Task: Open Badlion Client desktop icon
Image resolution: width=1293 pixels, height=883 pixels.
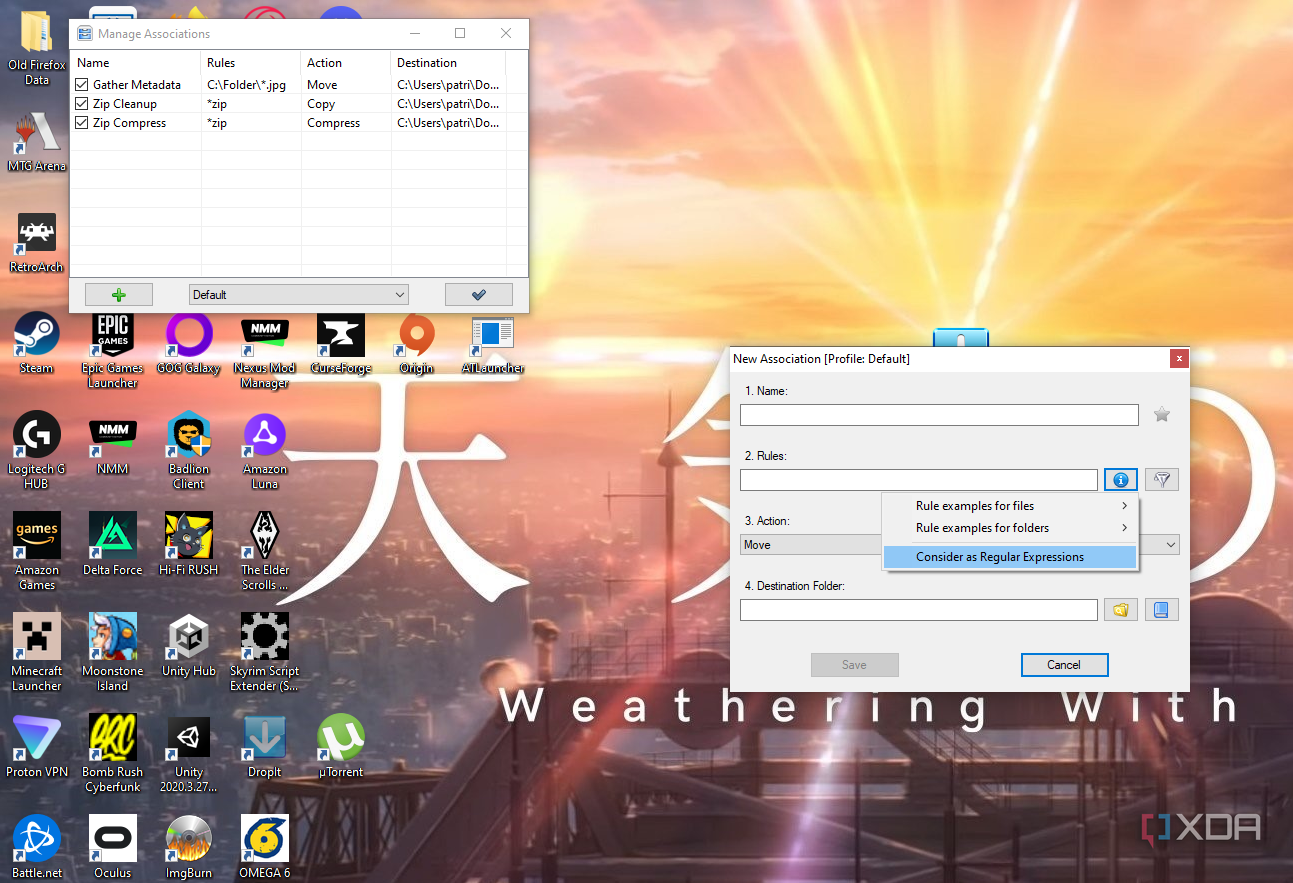Action: [x=189, y=451]
